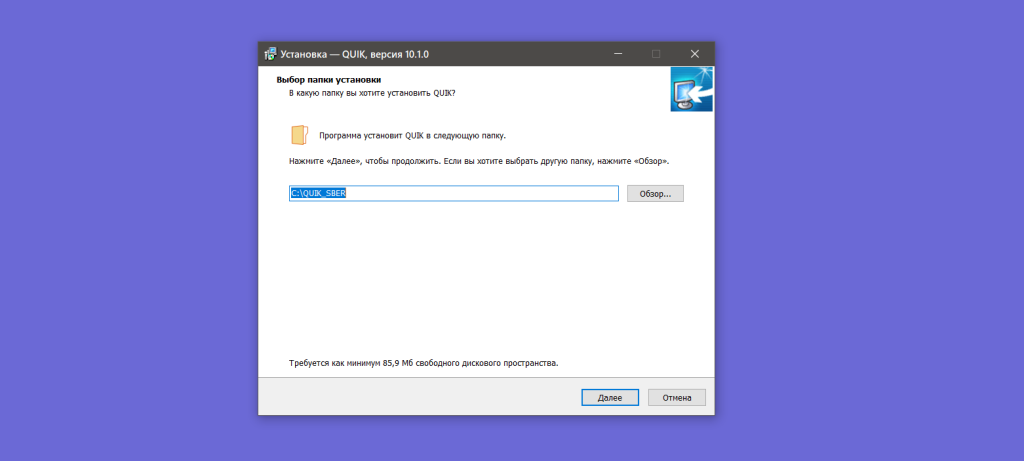Click the text 'В какую папку вы хотите установить QUIK?'
This screenshot has width=1024, height=461.
(x=372, y=93)
